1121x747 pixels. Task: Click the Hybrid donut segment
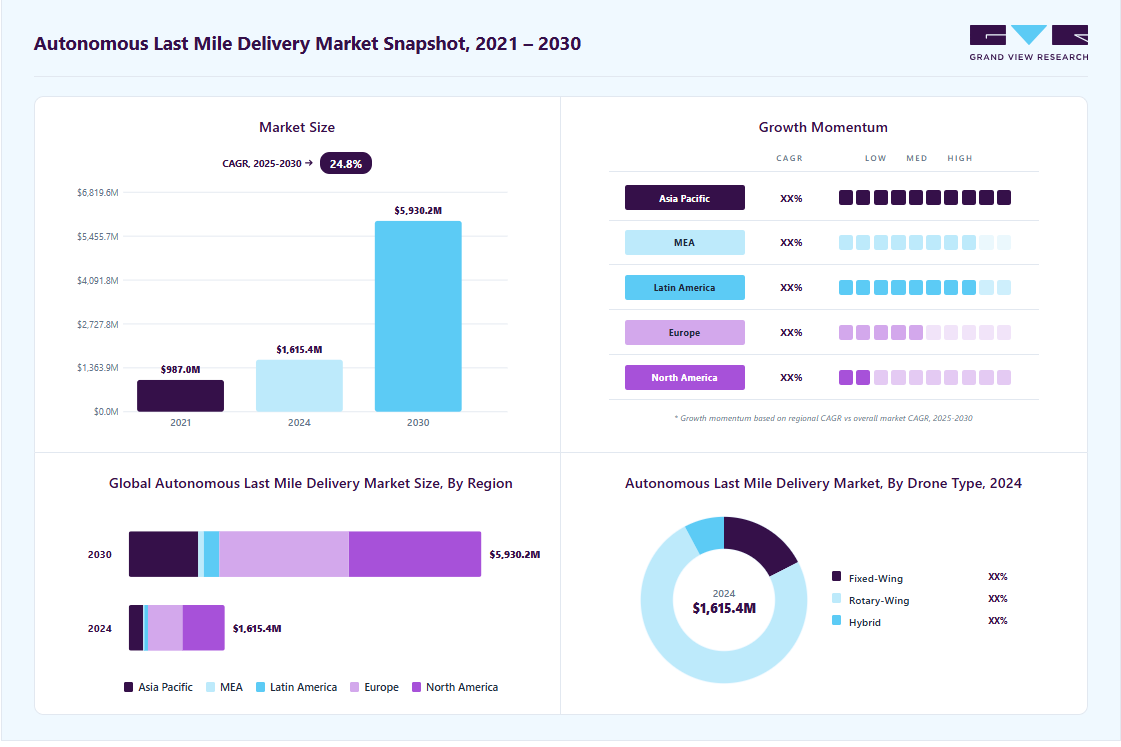click(708, 534)
